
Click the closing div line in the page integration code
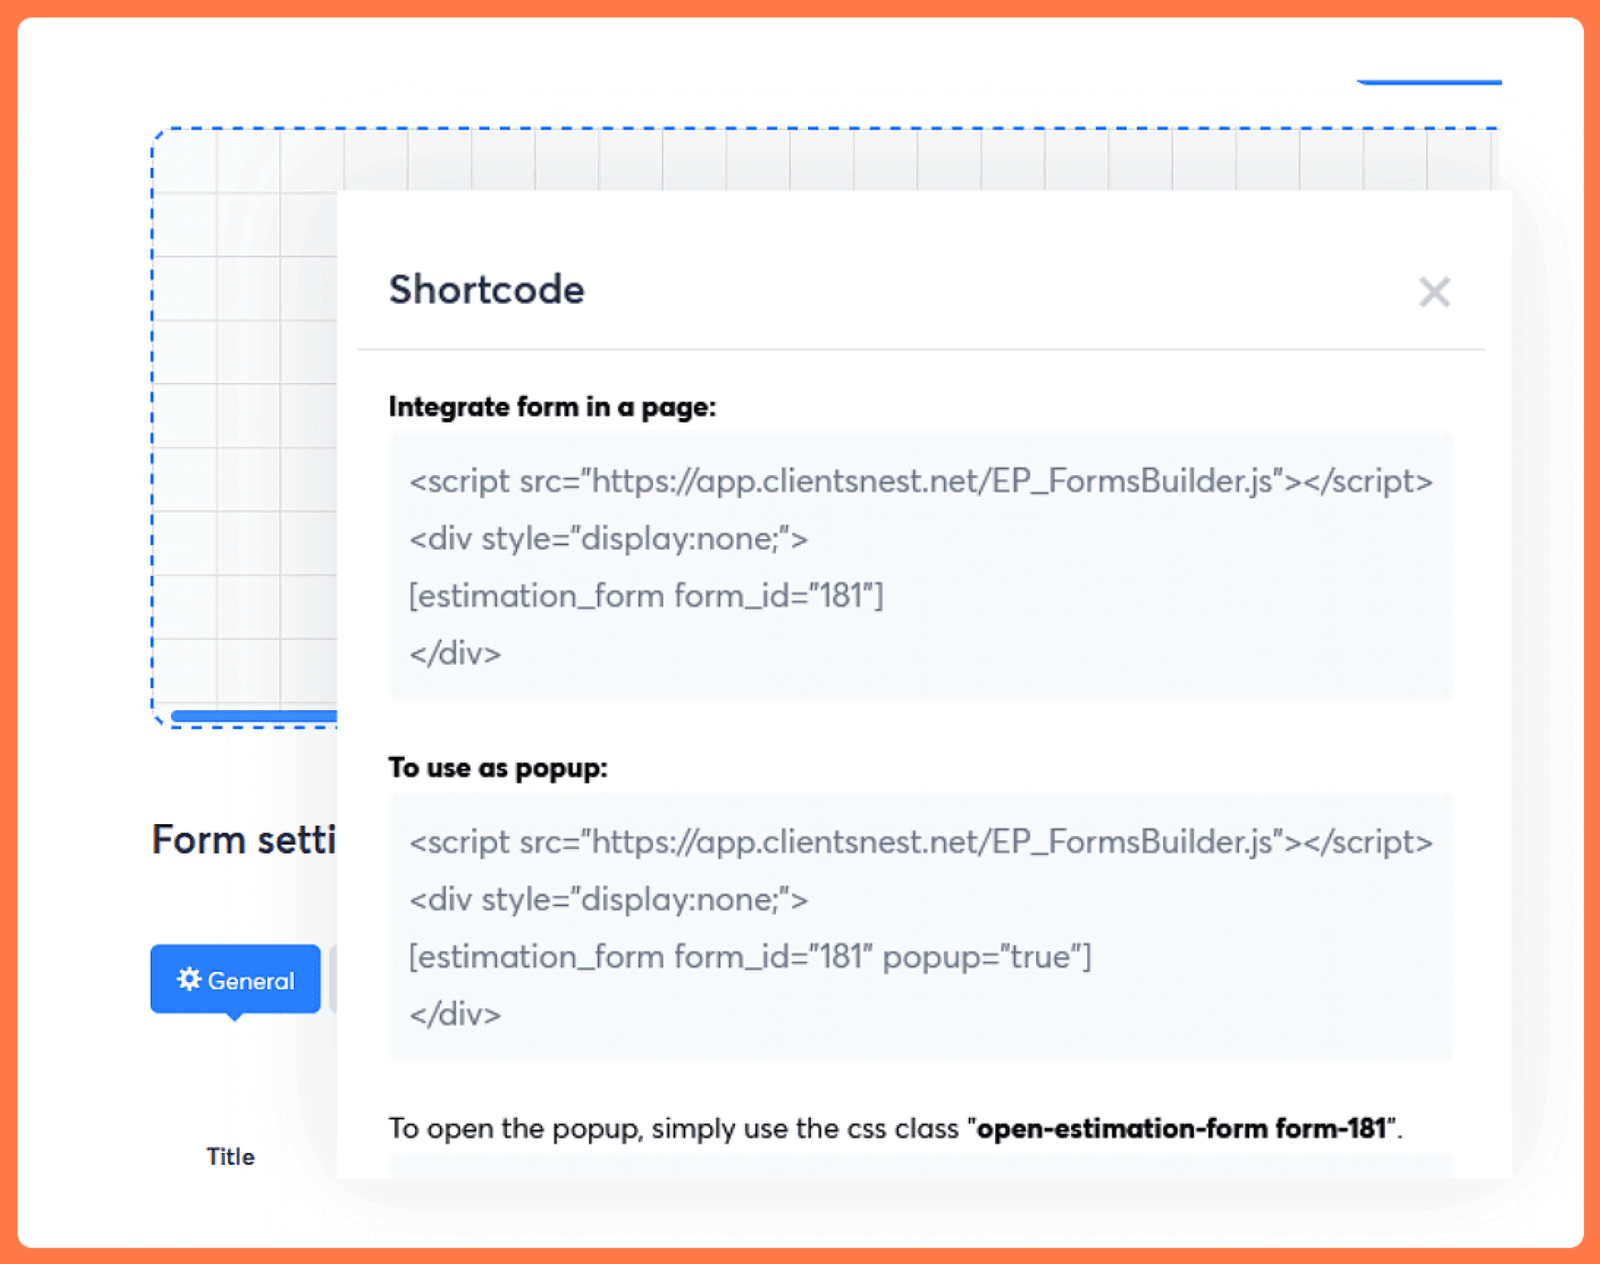point(455,654)
